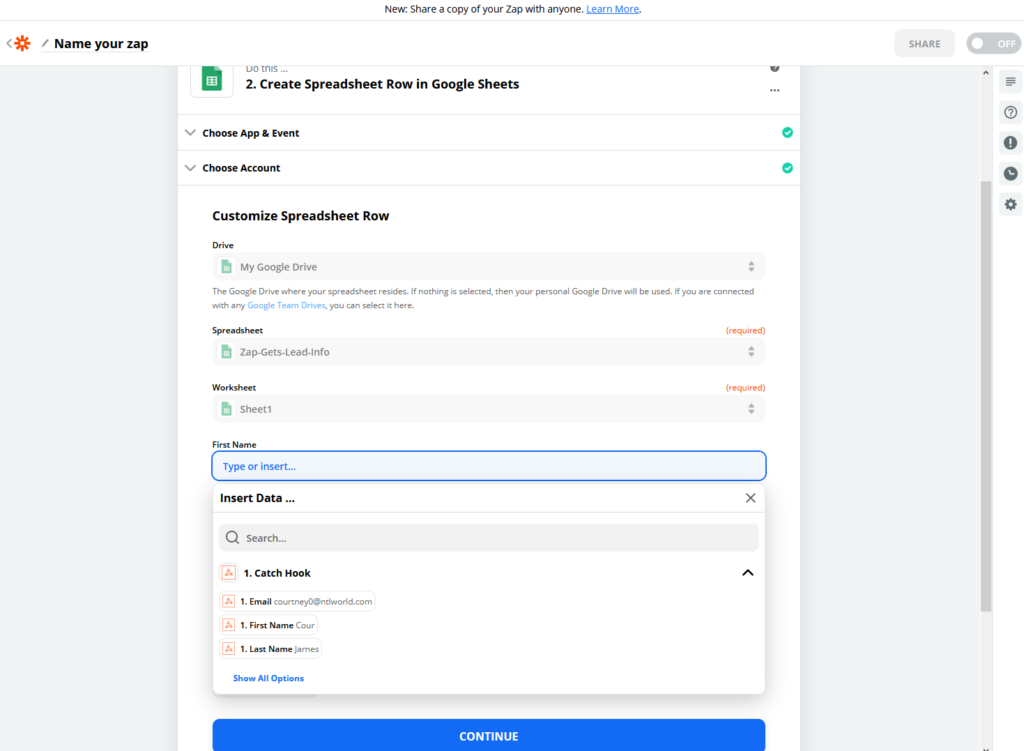
Task: Open the history clock sidebar icon
Action: pyautogui.click(x=1010, y=174)
